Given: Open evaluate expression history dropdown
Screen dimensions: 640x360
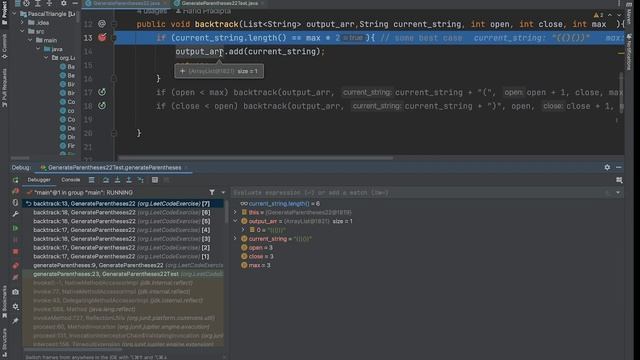Looking at the screenshot, I should click(x=618, y=193).
